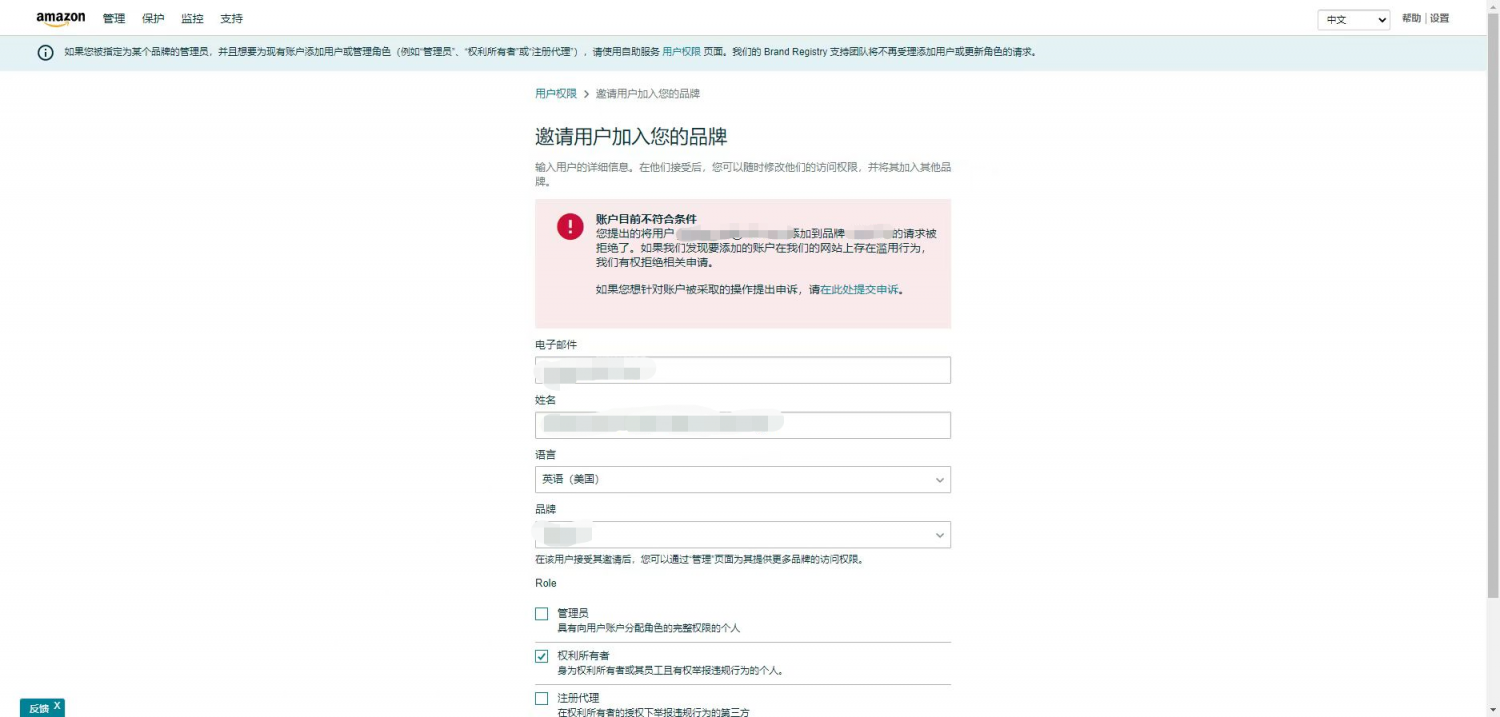
Task: Expand the 品牌 dropdown
Action: pos(743,535)
